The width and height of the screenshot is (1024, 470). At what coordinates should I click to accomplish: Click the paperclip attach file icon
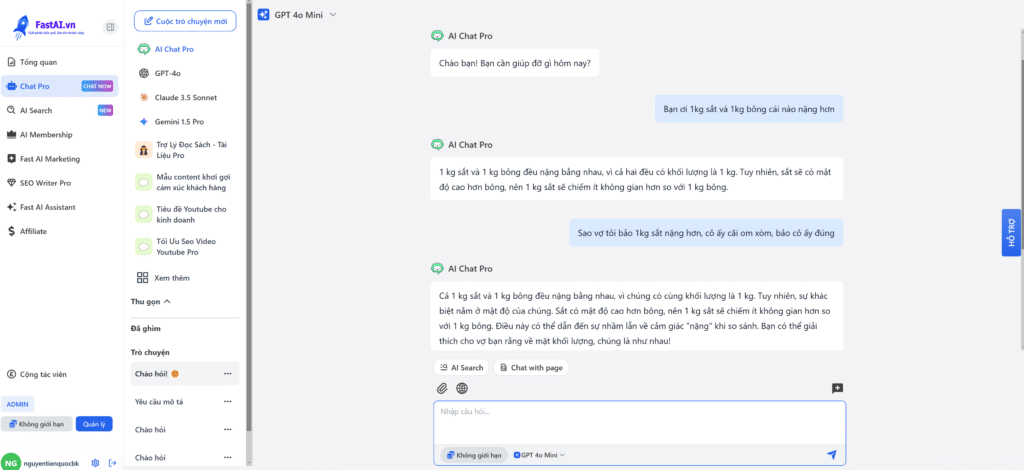442,388
